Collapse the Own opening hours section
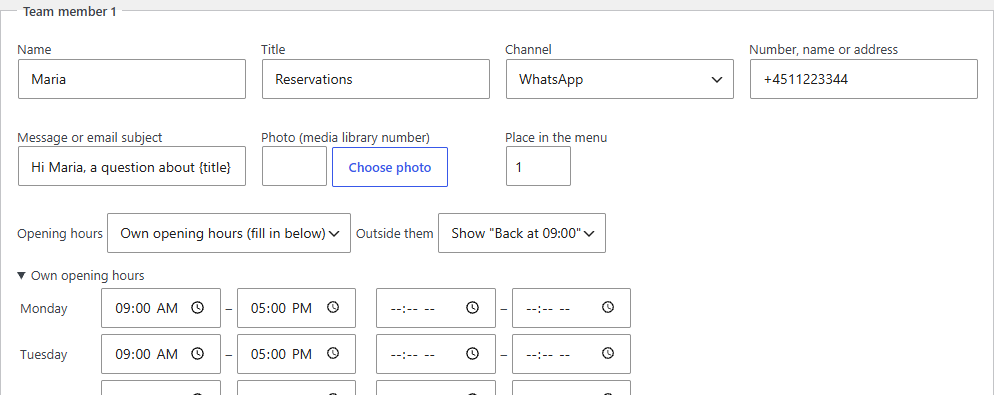 tap(81, 275)
